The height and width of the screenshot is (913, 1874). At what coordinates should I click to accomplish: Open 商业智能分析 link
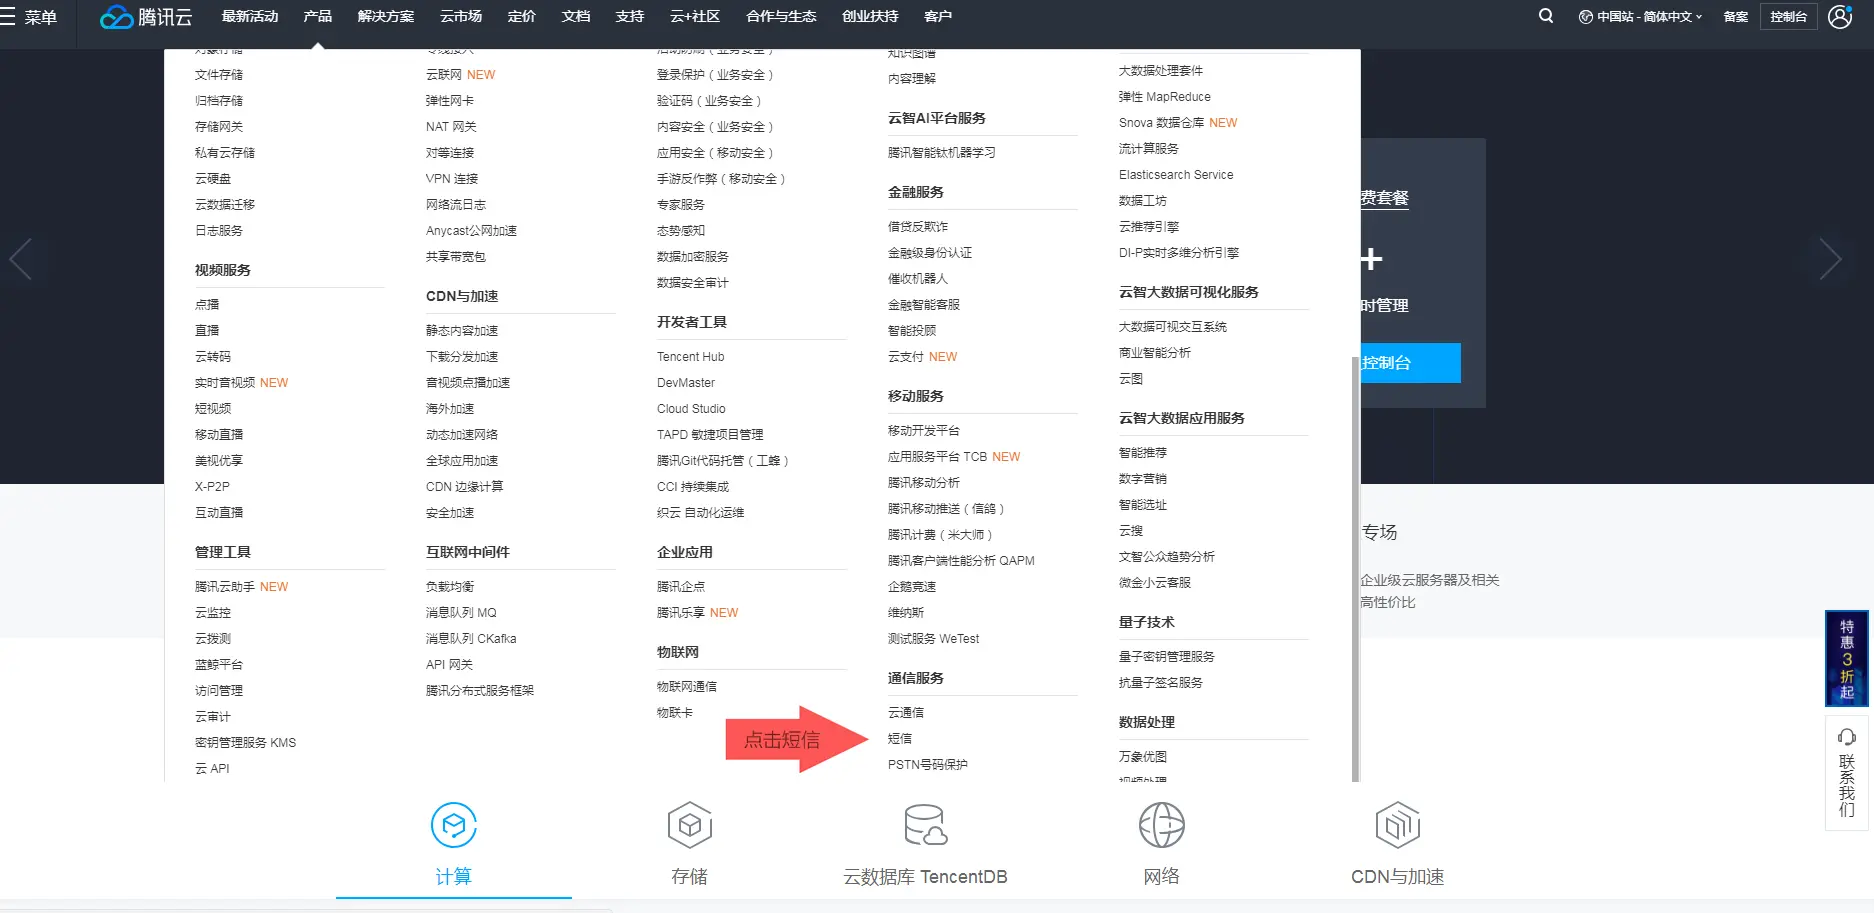click(1155, 353)
